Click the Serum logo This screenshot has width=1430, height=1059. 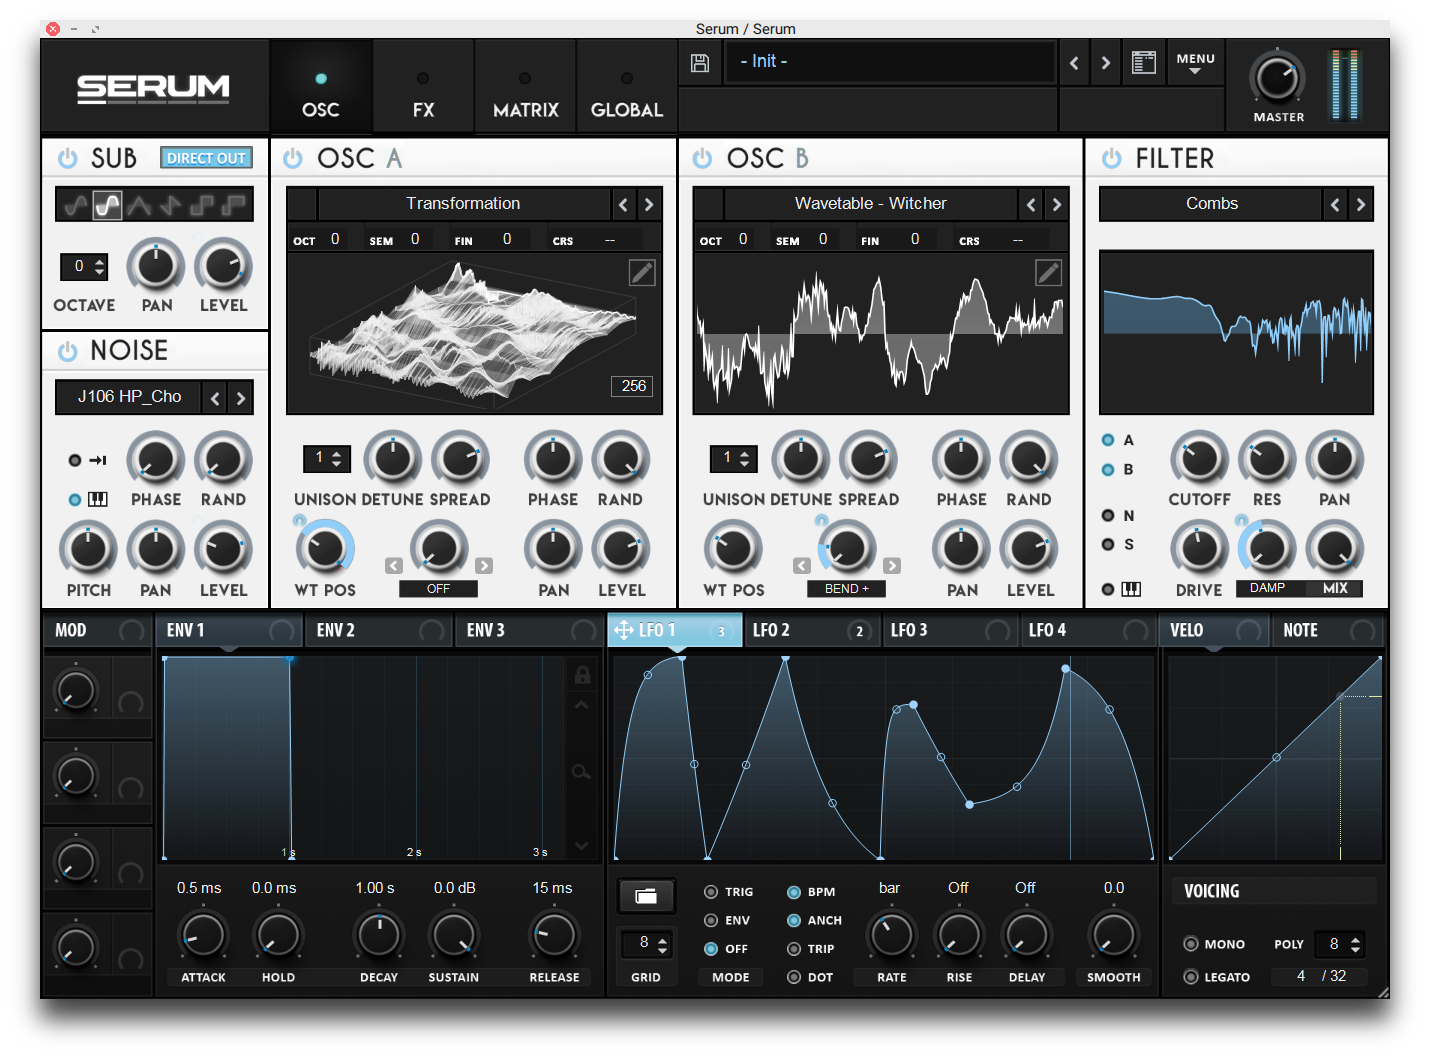pyautogui.click(x=154, y=88)
